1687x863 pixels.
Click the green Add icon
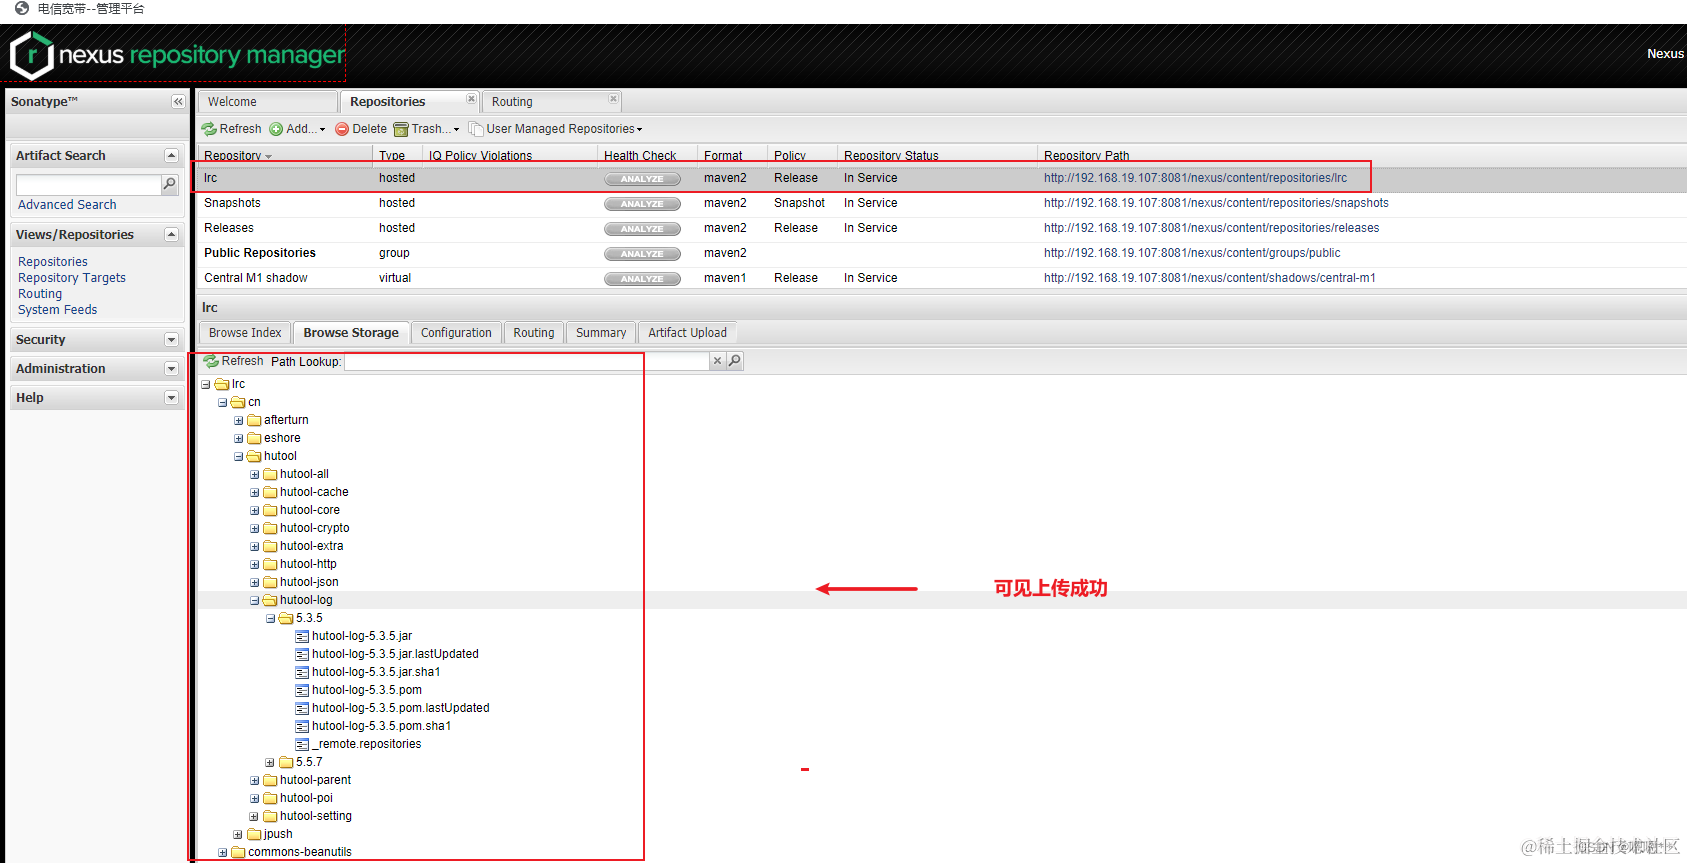click(276, 129)
